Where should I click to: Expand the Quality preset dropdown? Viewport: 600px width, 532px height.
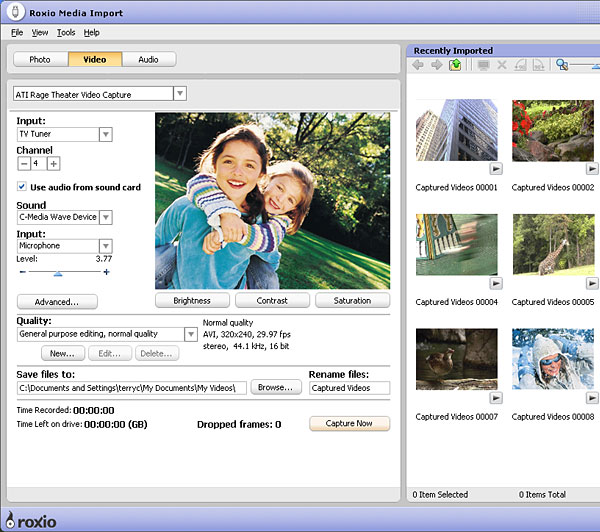(190, 334)
